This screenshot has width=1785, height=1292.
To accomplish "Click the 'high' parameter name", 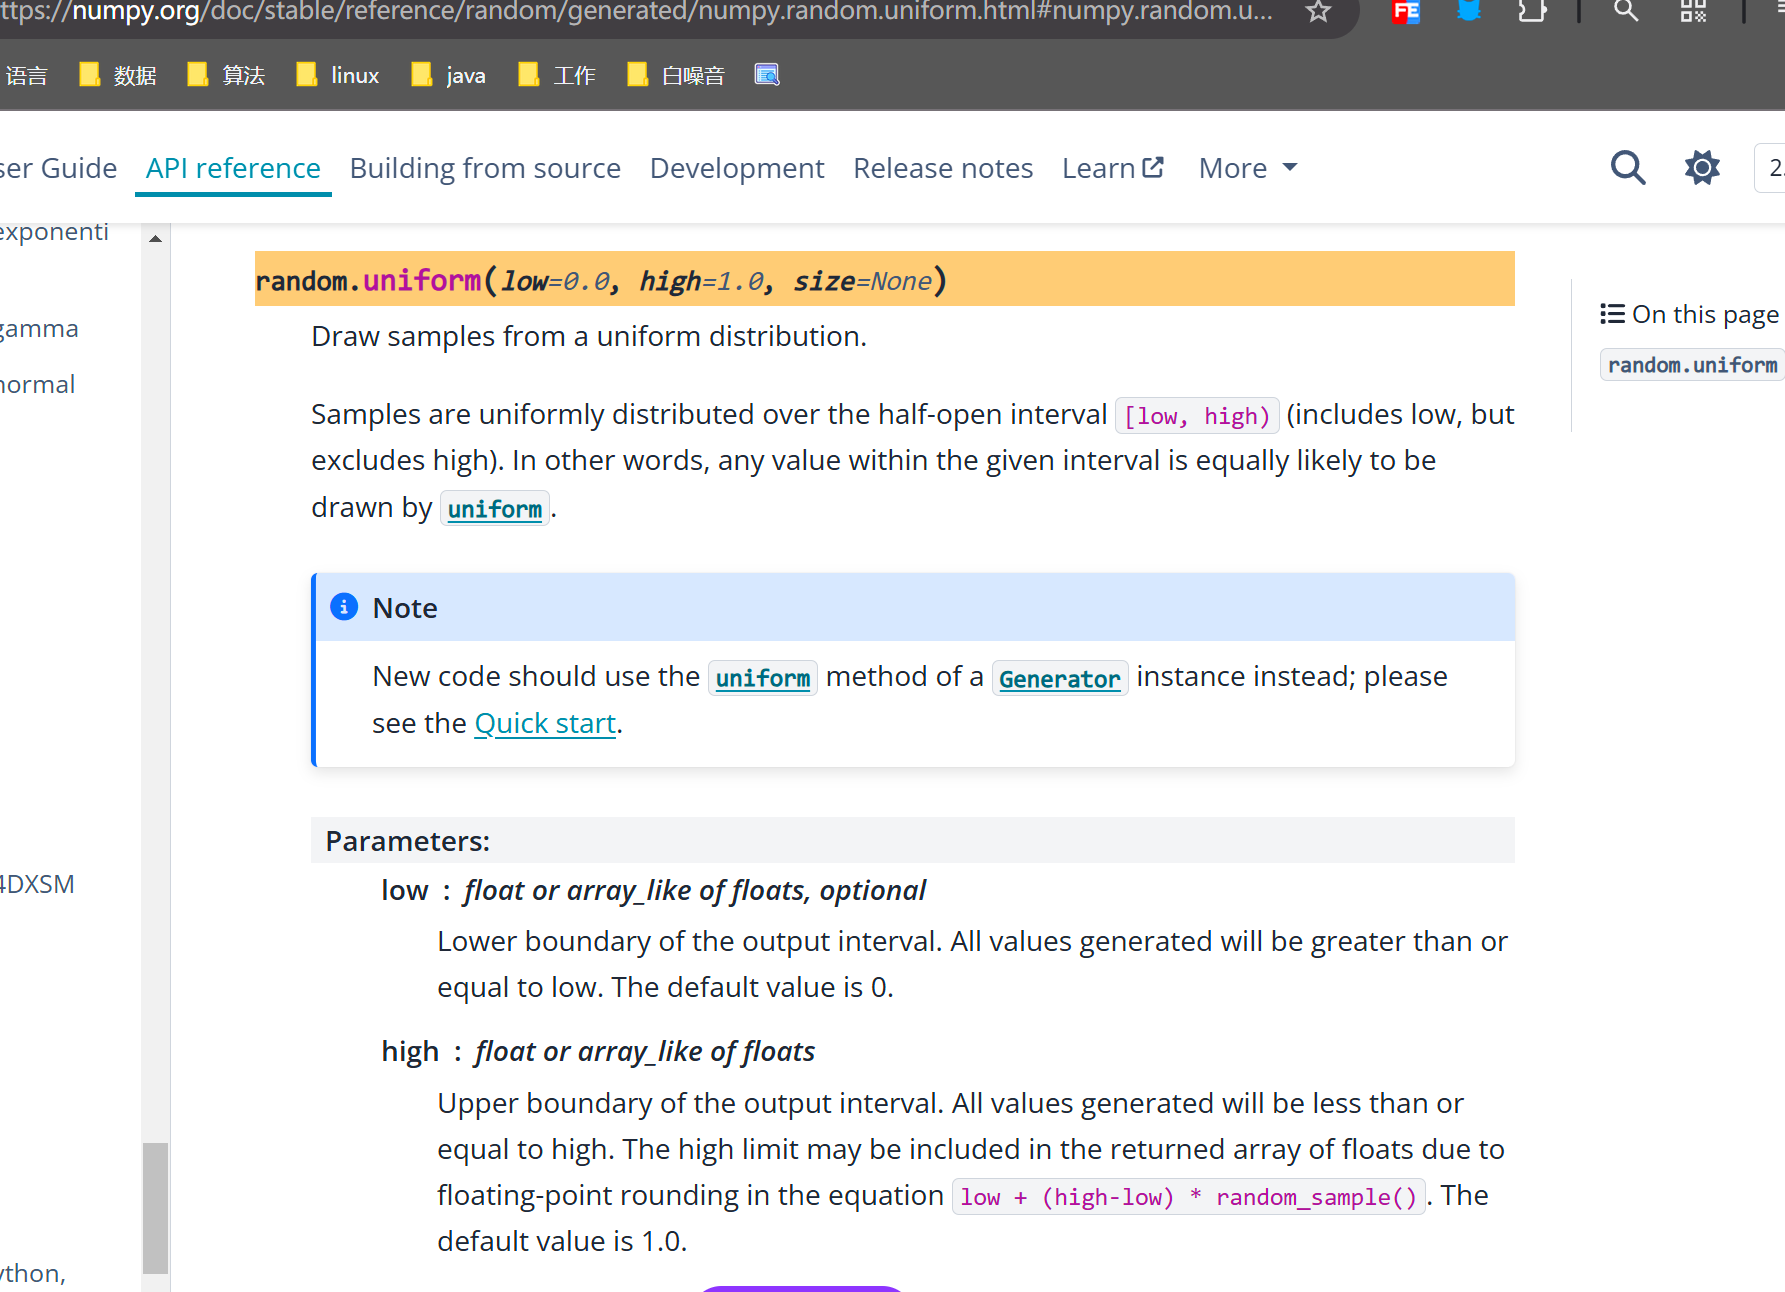I will (410, 1051).
